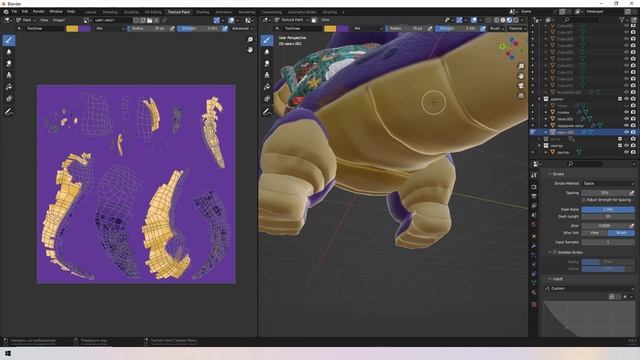Toggle spacing pressure icon in Stroke panel
Viewport: 640px width, 360px height.
631,193
